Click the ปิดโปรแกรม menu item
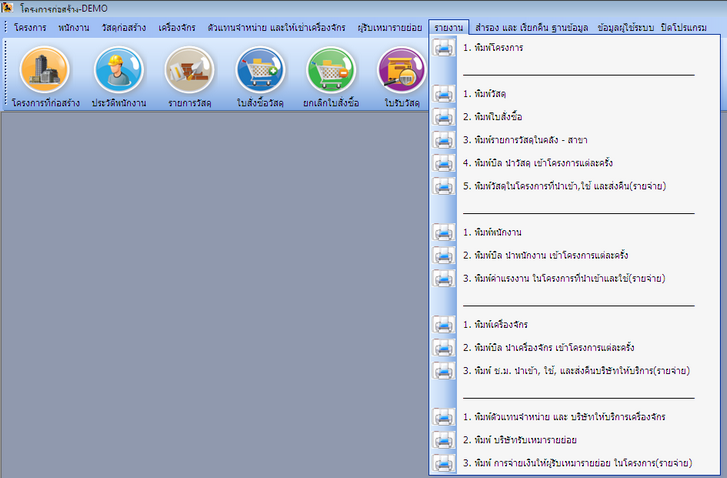 [x=684, y=27]
